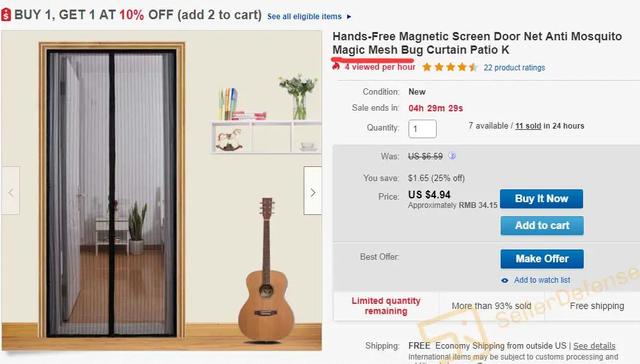This screenshot has height=364, width=640.
Task: Expand the See all eligible items arrow
Action: pyautogui.click(x=349, y=17)
